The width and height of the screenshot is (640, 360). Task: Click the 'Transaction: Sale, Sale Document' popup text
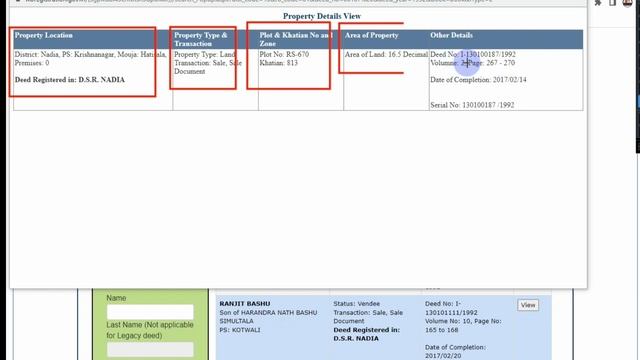coord(208,67)
